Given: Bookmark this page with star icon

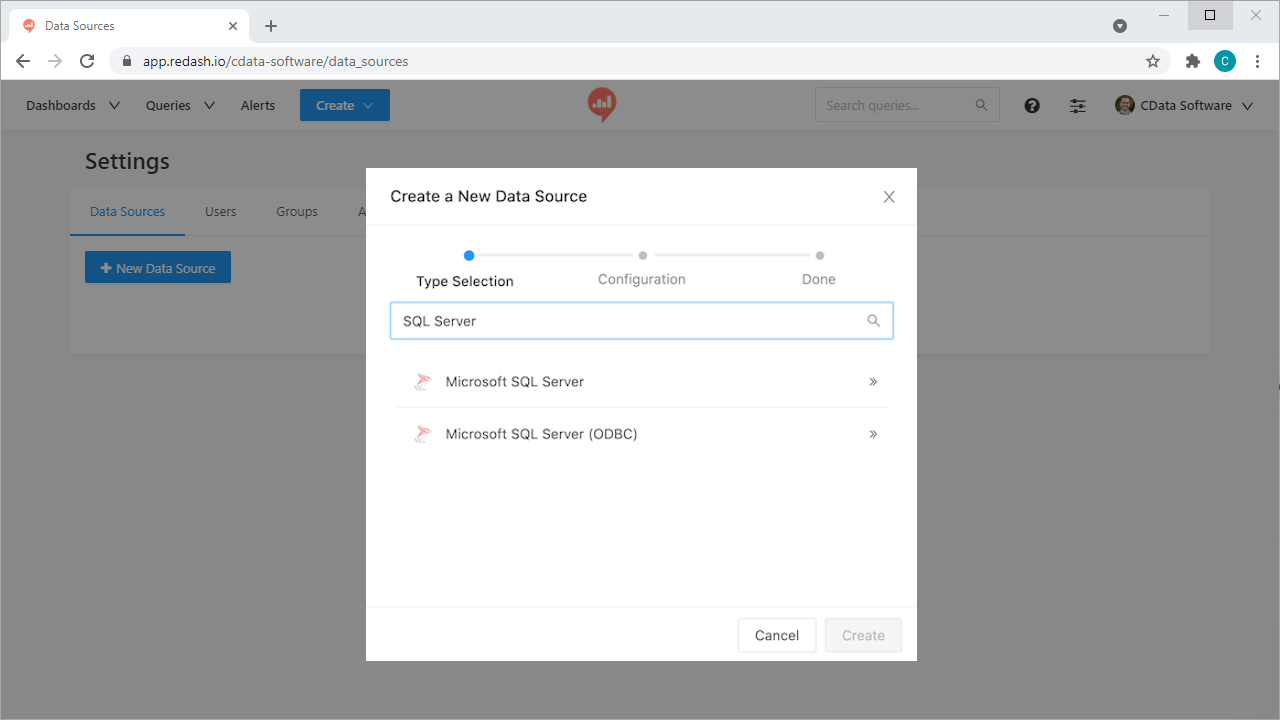Looking at the screenshot, I should point(1153,61).
